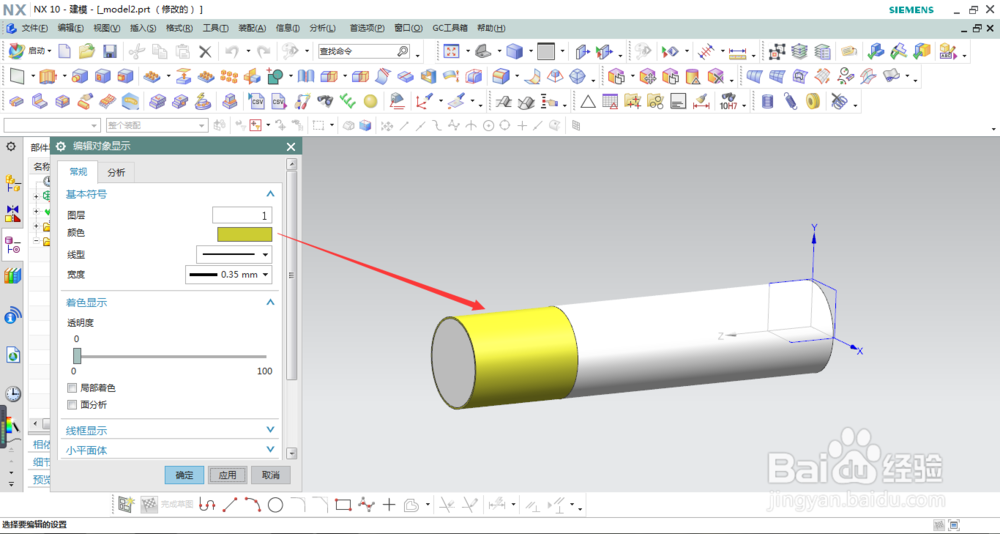Open the 编辑(E) menu
The height and width of the screenshot is (534, 1000).
(70, 28)
